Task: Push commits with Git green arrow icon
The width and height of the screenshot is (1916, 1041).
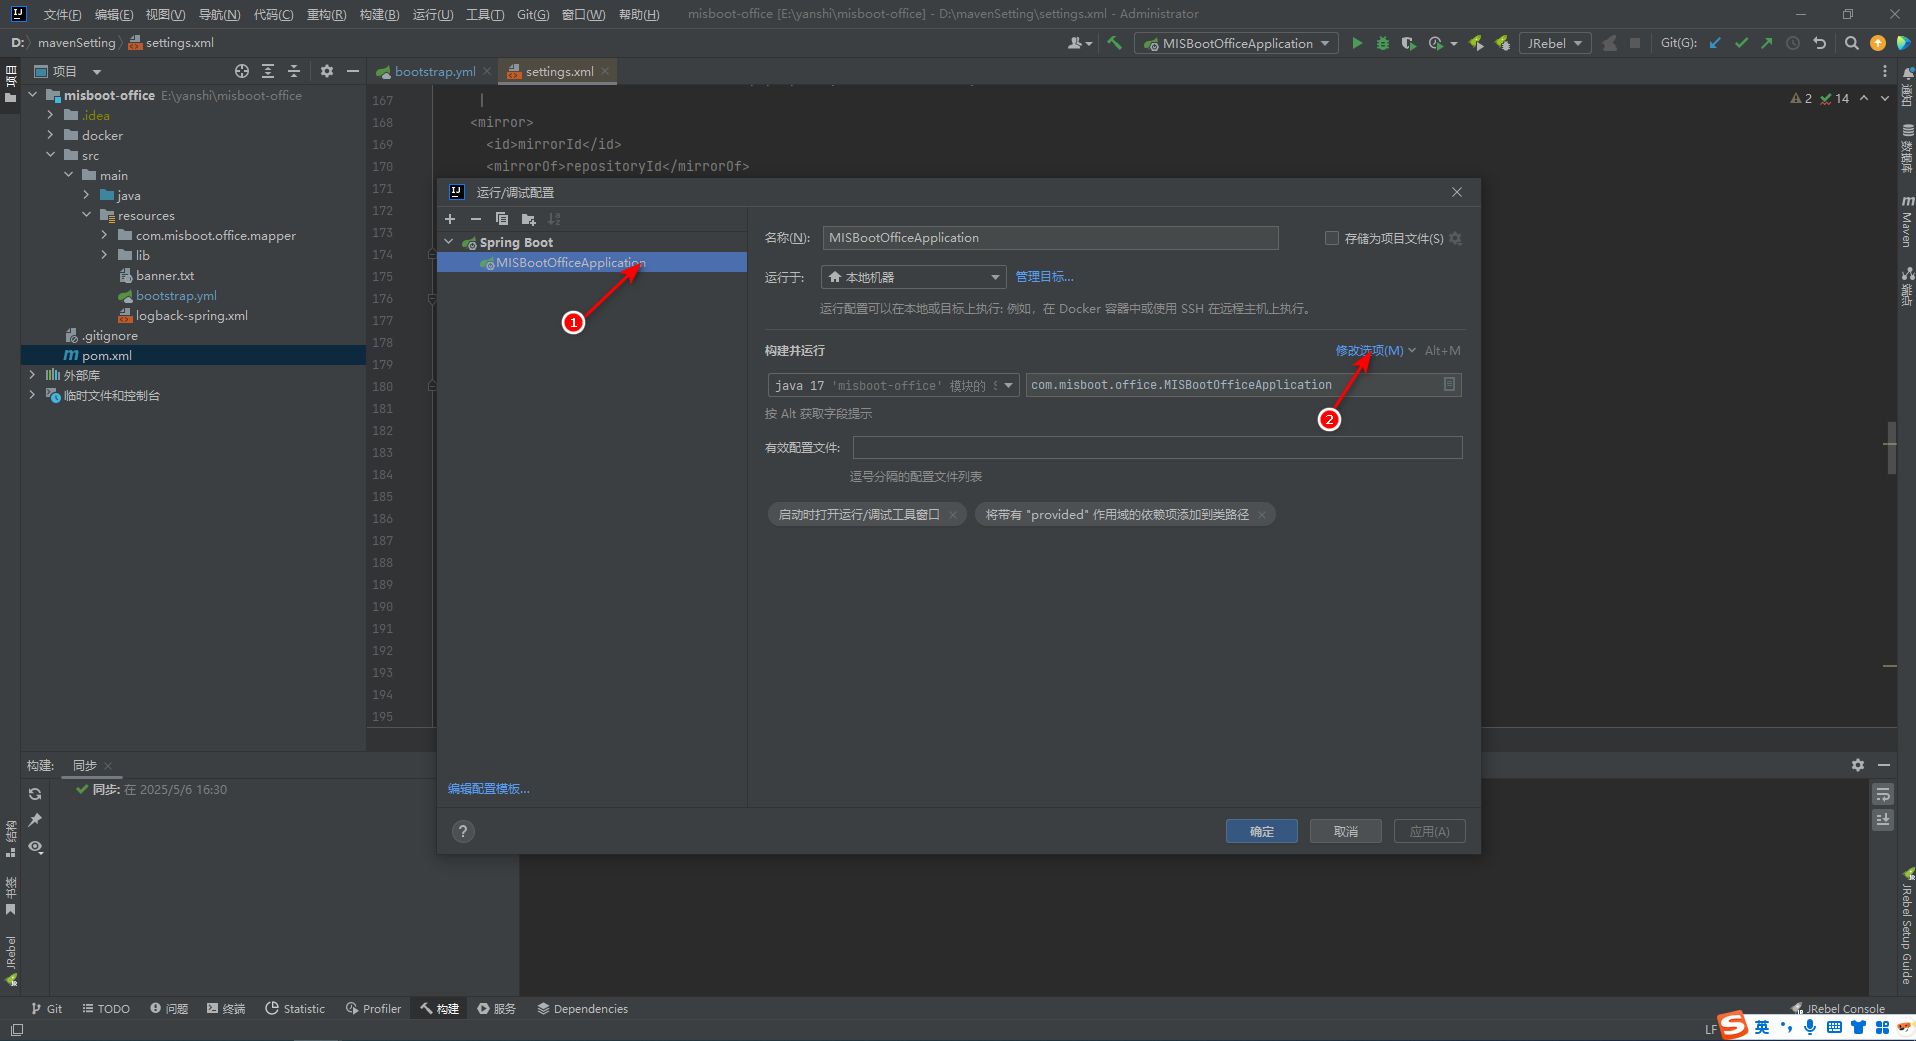Action: tap(1767, 43)
